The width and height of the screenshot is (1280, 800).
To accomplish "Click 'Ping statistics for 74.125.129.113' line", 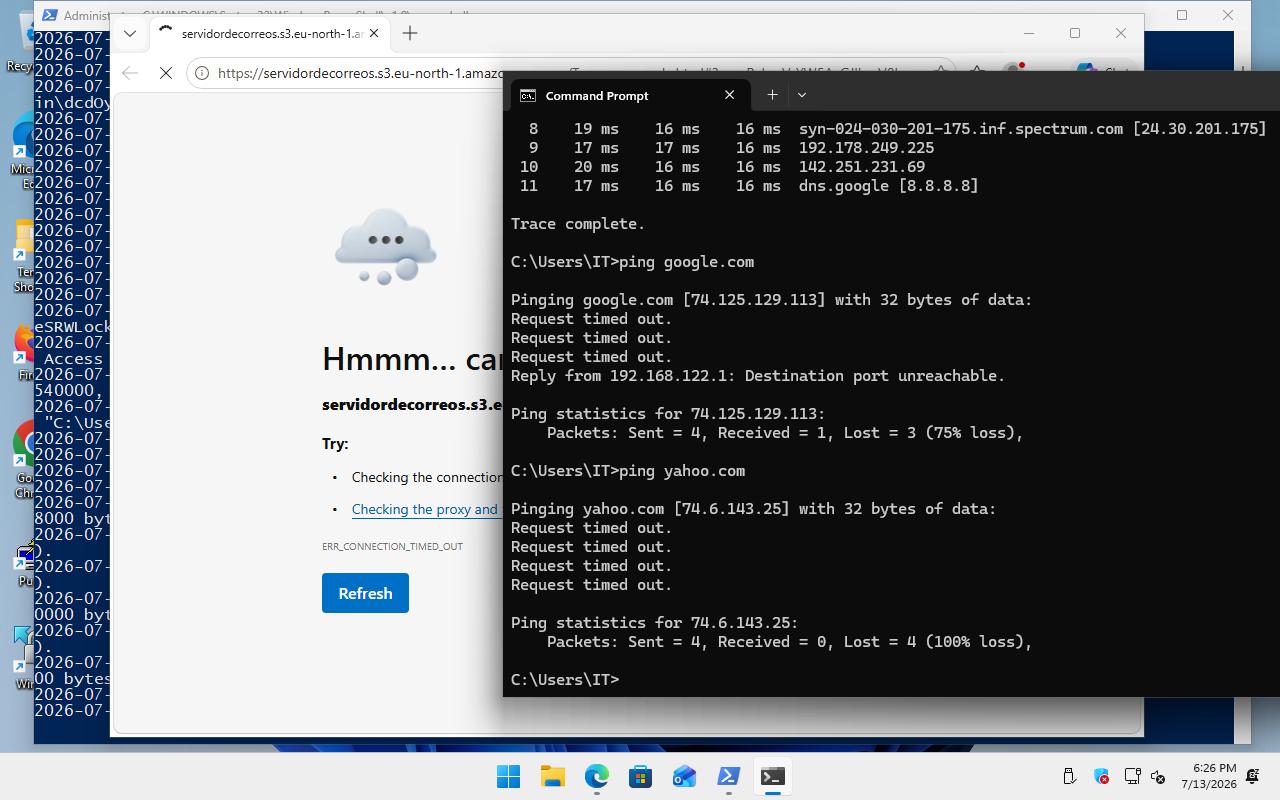I will 668,414.
